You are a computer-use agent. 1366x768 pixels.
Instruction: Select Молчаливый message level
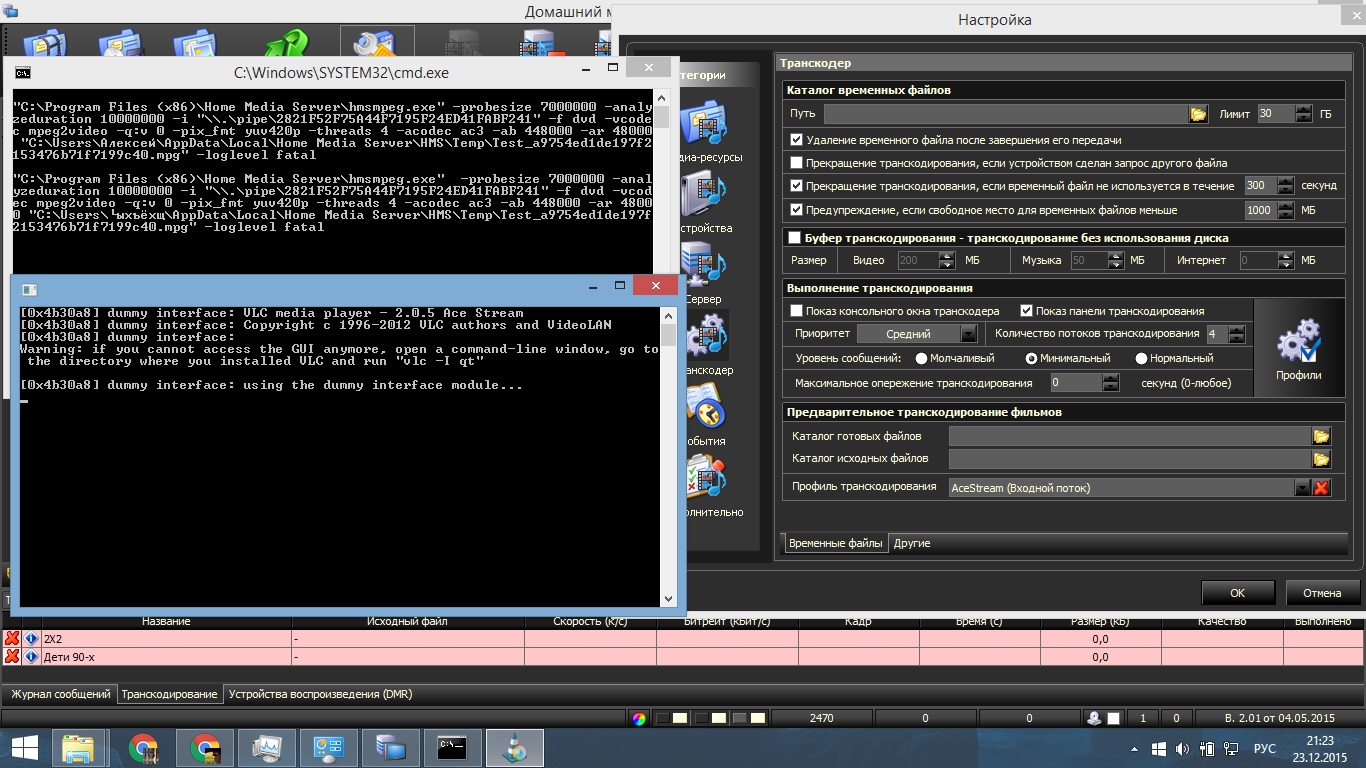click(921, 358)
